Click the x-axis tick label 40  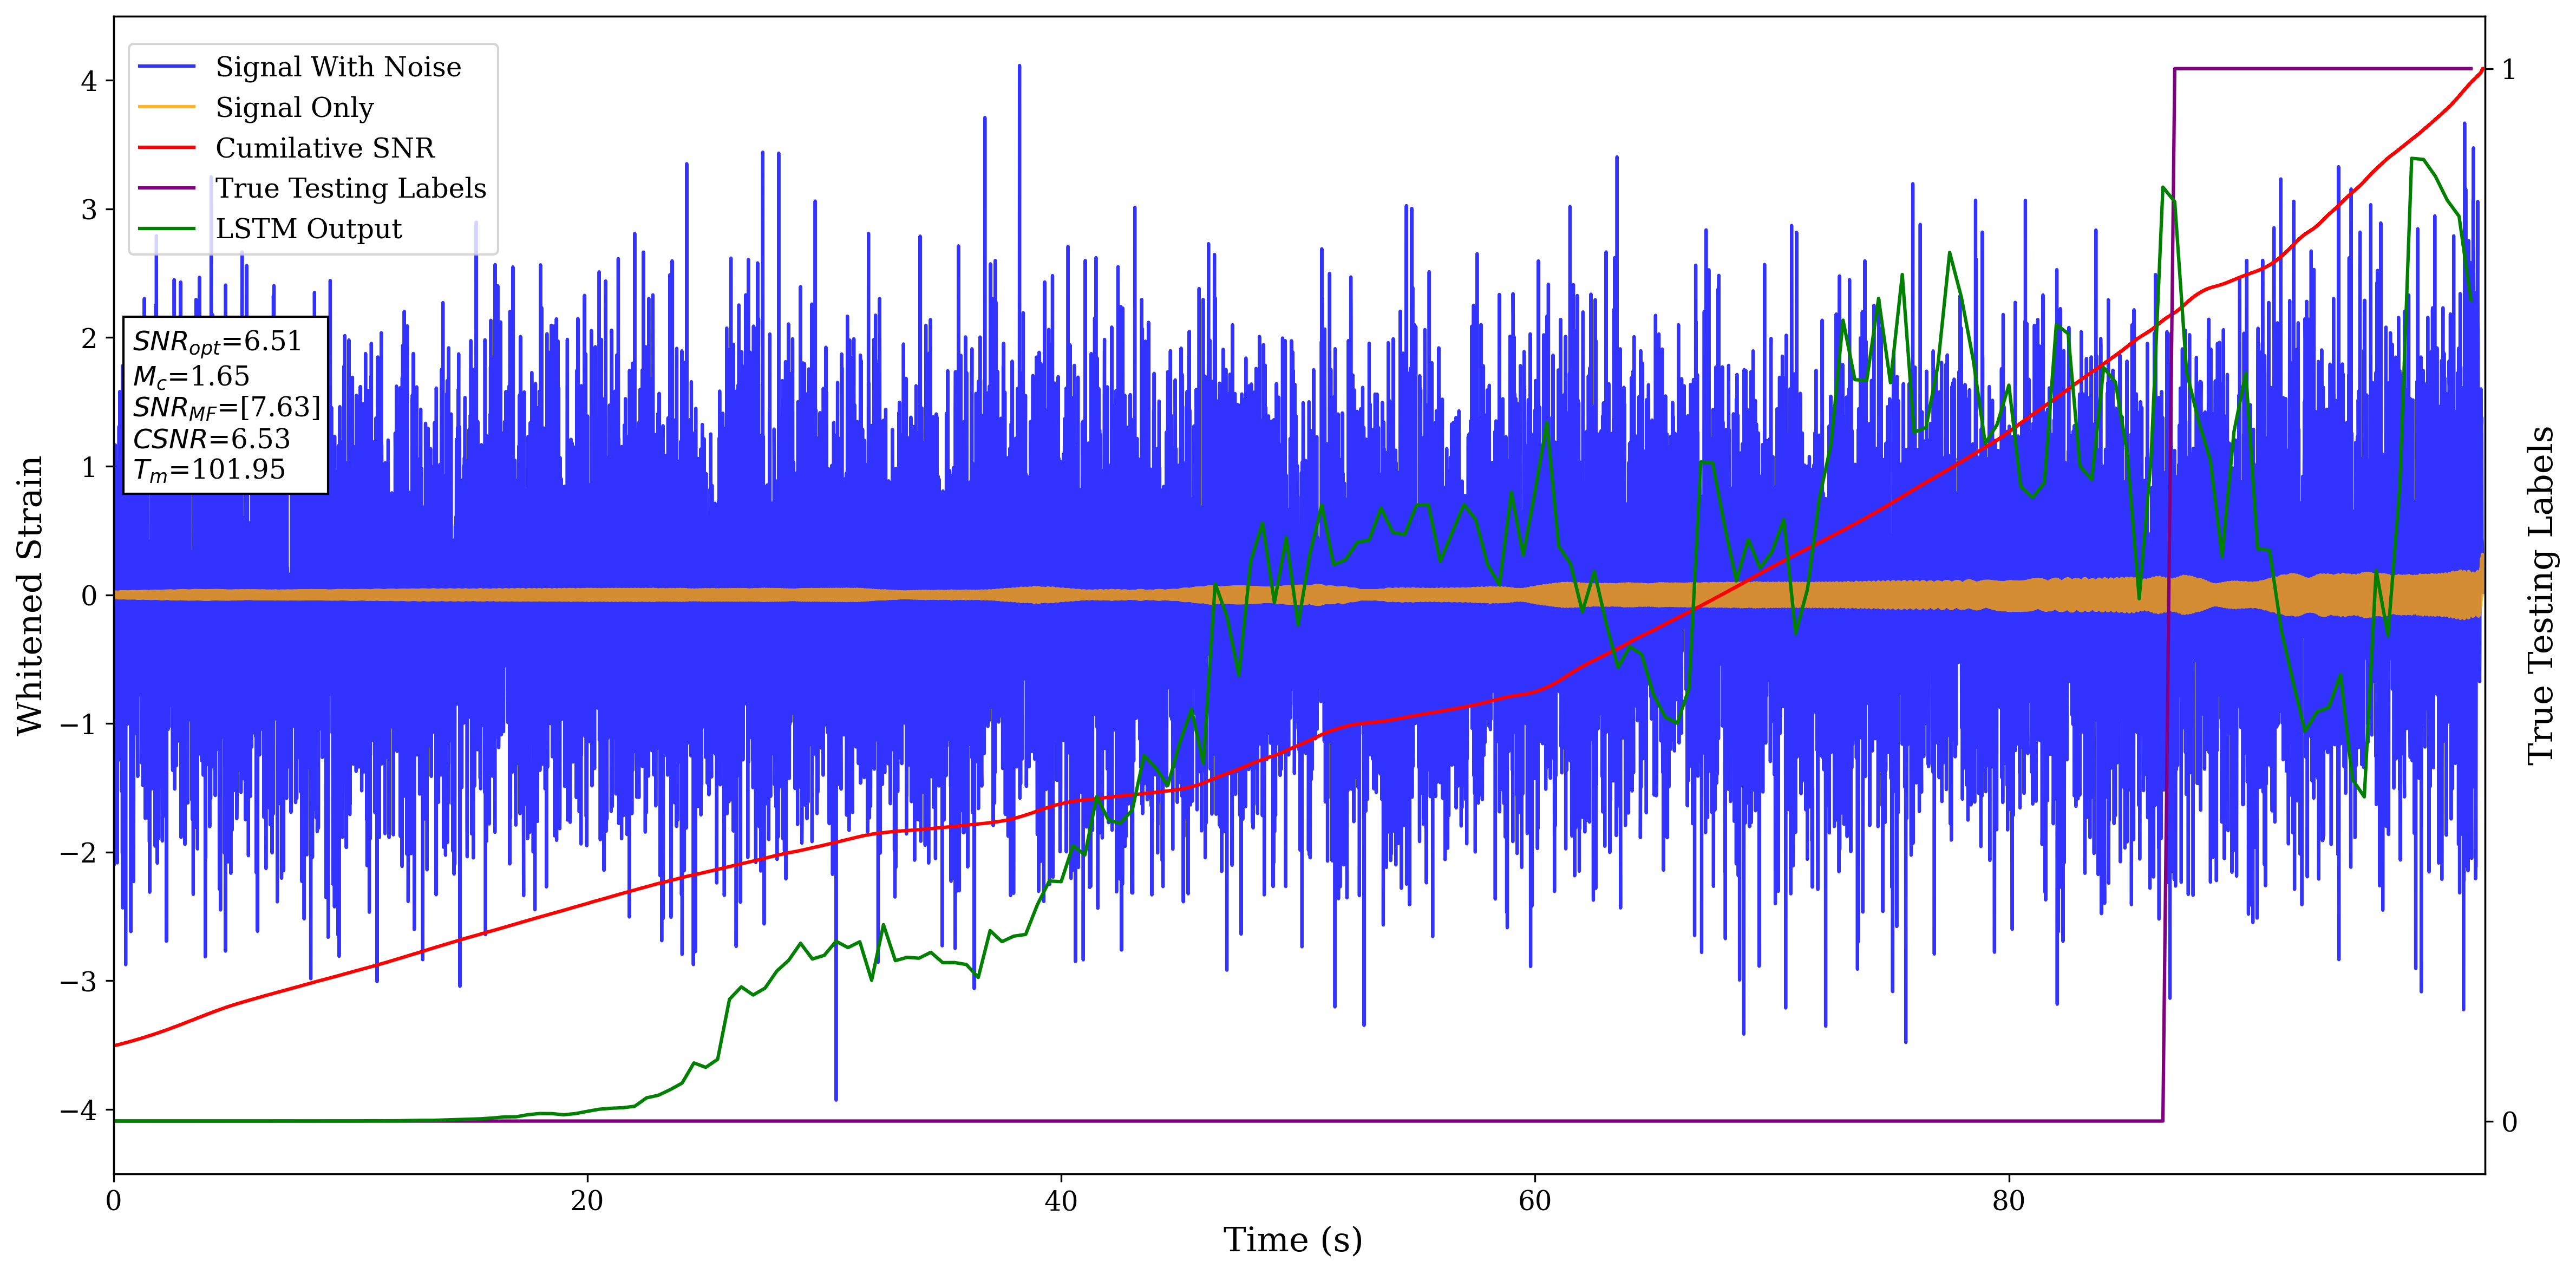(x=1061, y=1201)
